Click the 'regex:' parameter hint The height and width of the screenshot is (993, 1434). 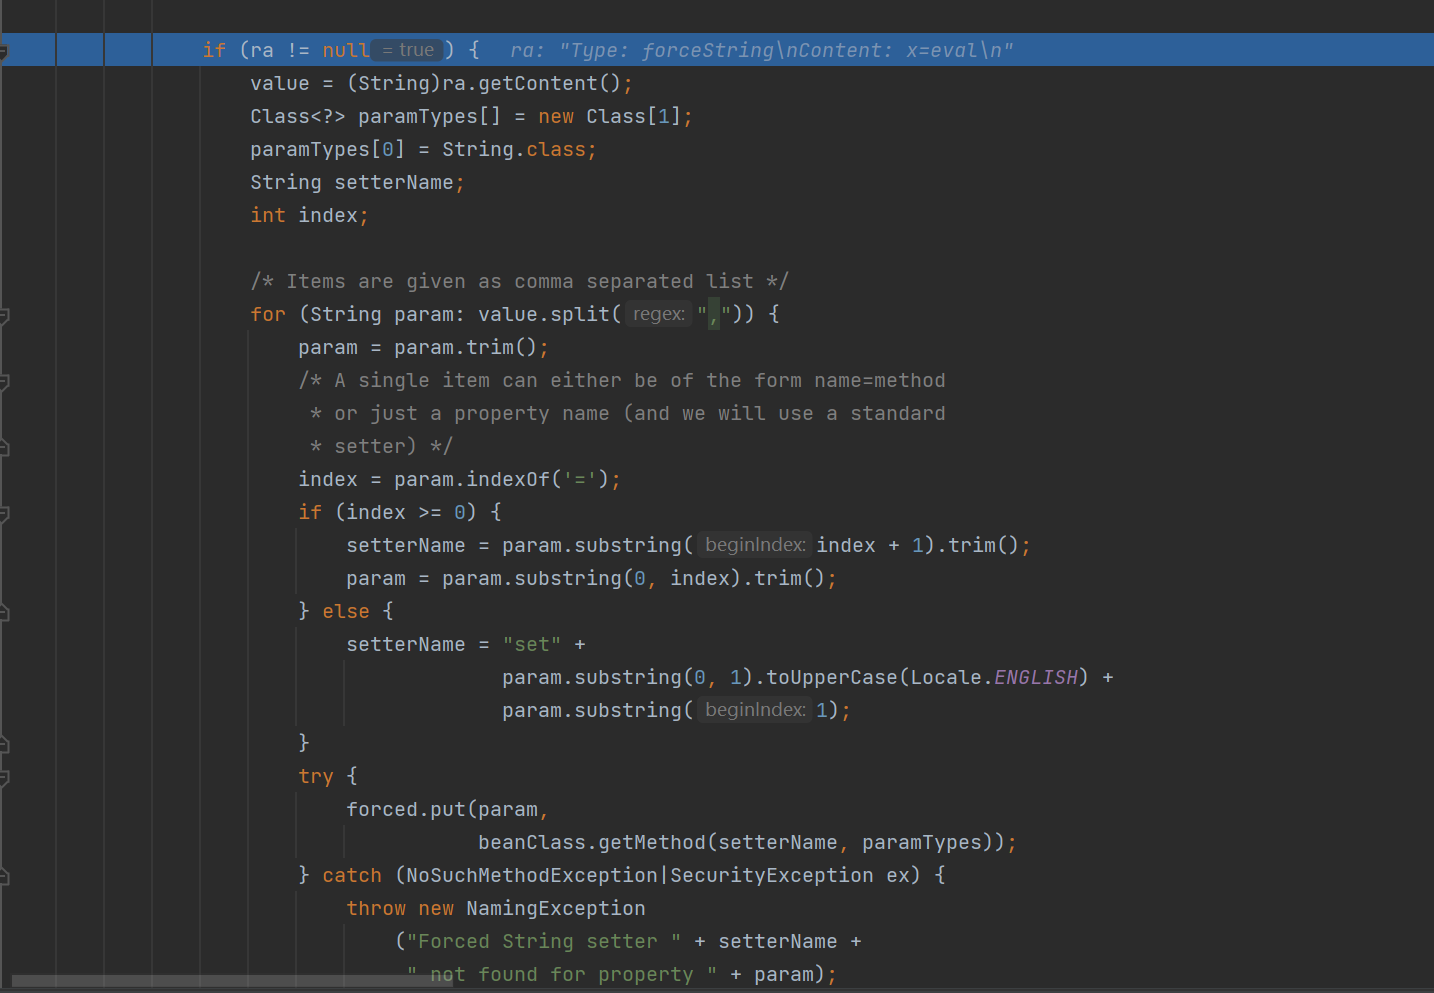(x=659, y=314)
